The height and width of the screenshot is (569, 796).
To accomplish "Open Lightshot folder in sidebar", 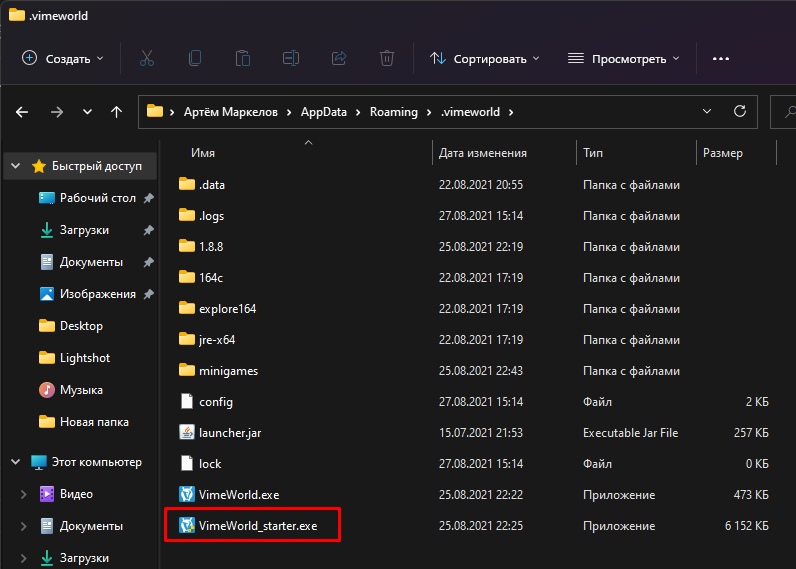I will coord(85,358).
